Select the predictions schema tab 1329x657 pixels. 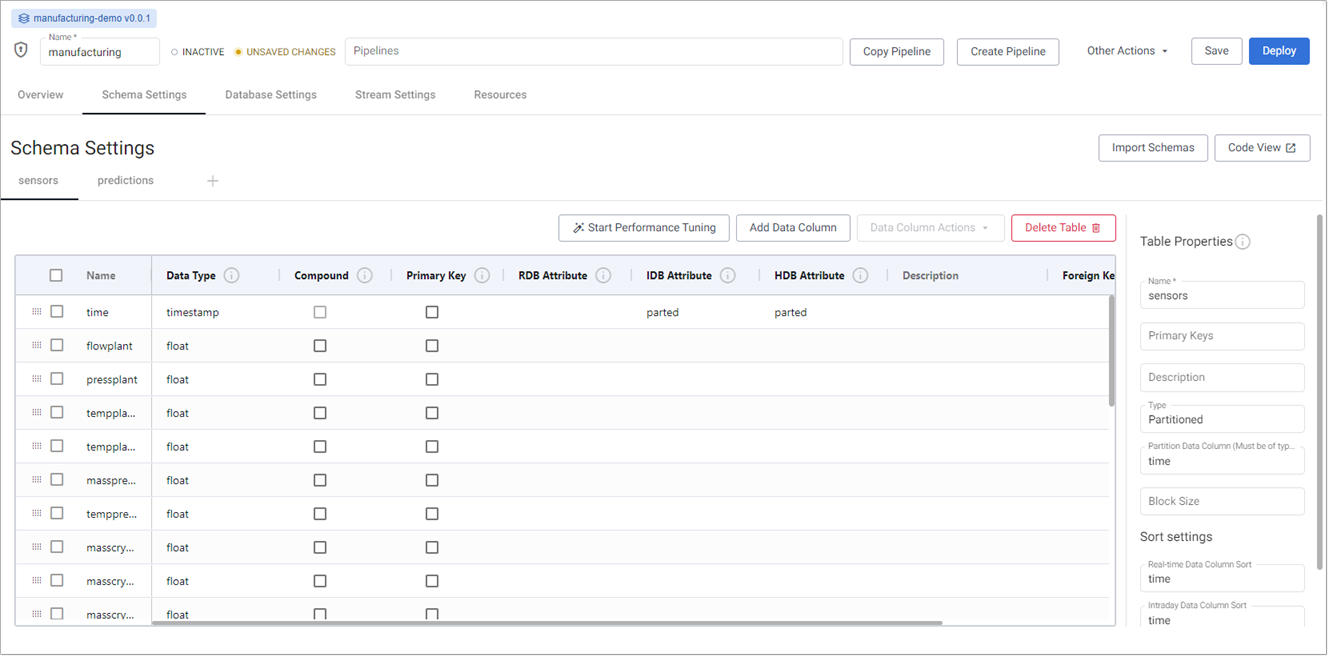coord(125,180)
